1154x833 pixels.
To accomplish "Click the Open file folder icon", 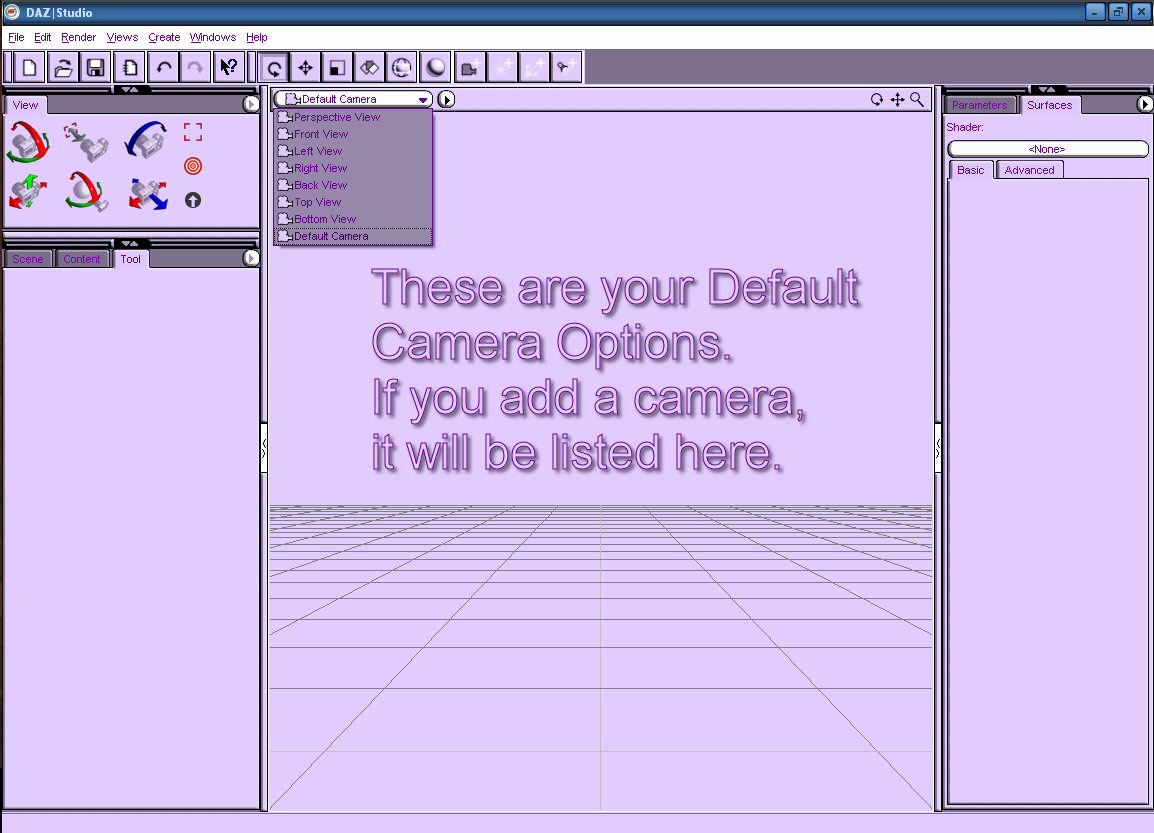I will click(x=63, y=68).
